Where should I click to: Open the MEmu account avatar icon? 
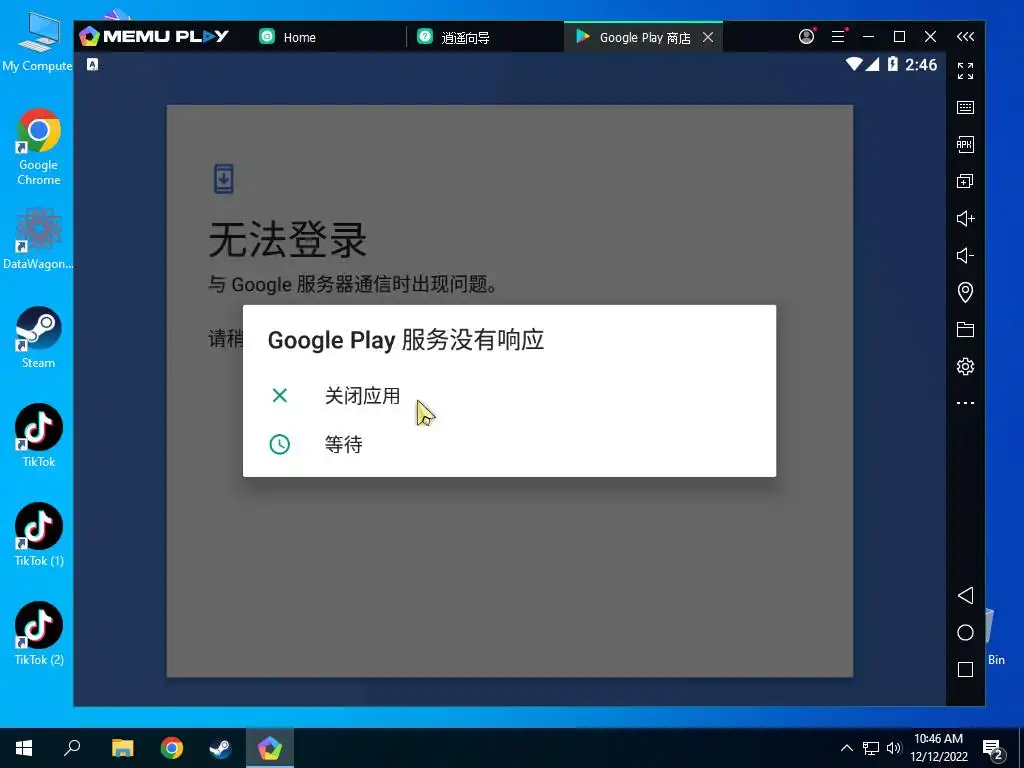tap(807, 37)
